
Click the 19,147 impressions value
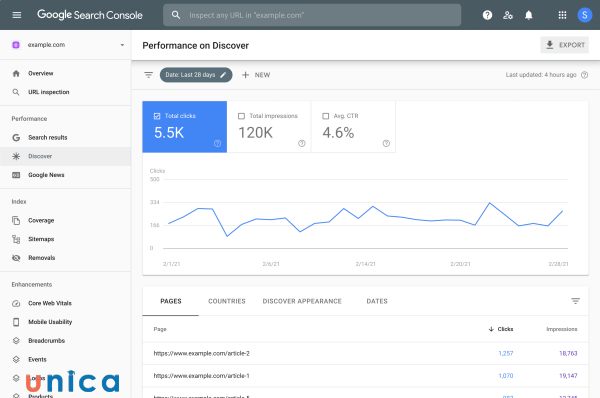[568, 376]
